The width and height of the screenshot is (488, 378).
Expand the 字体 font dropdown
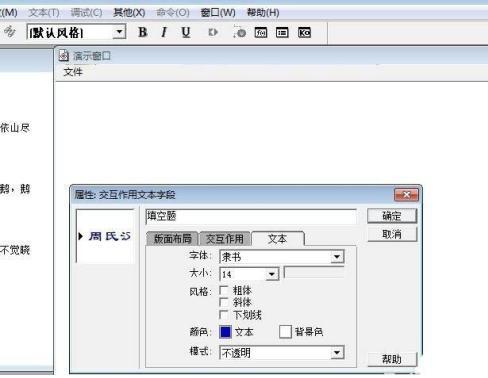(x=337, y=257)
